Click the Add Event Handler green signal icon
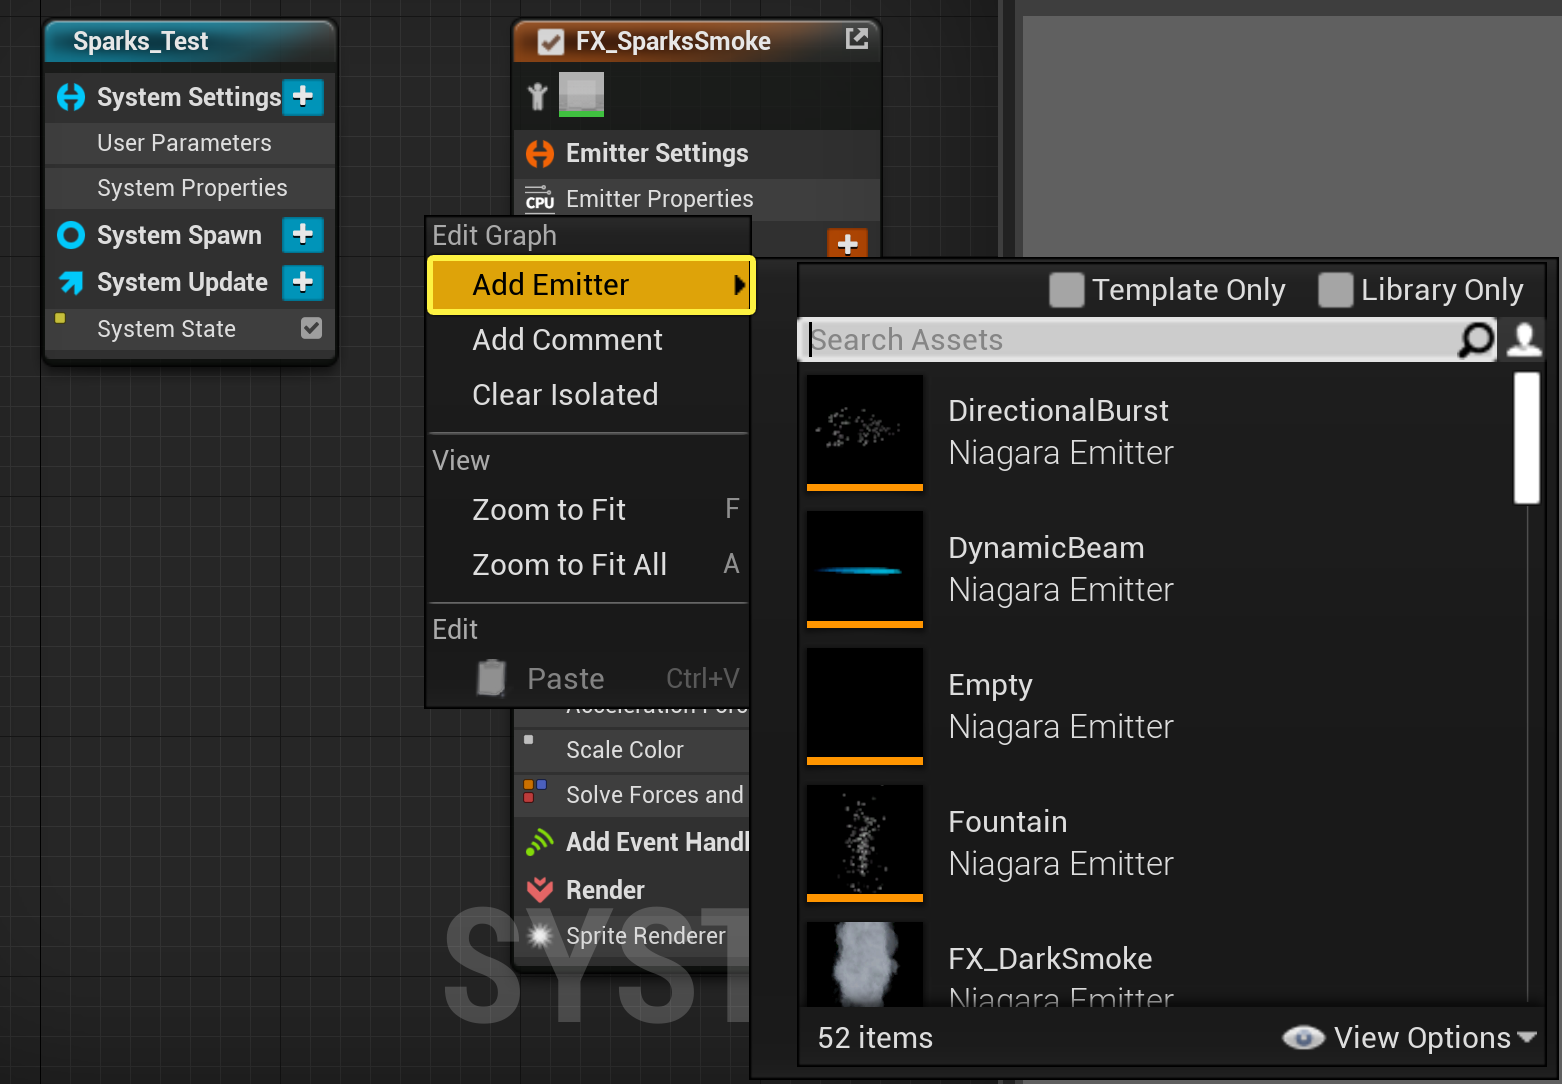This screenshot has height=1084, width=1562. point(540,842)
